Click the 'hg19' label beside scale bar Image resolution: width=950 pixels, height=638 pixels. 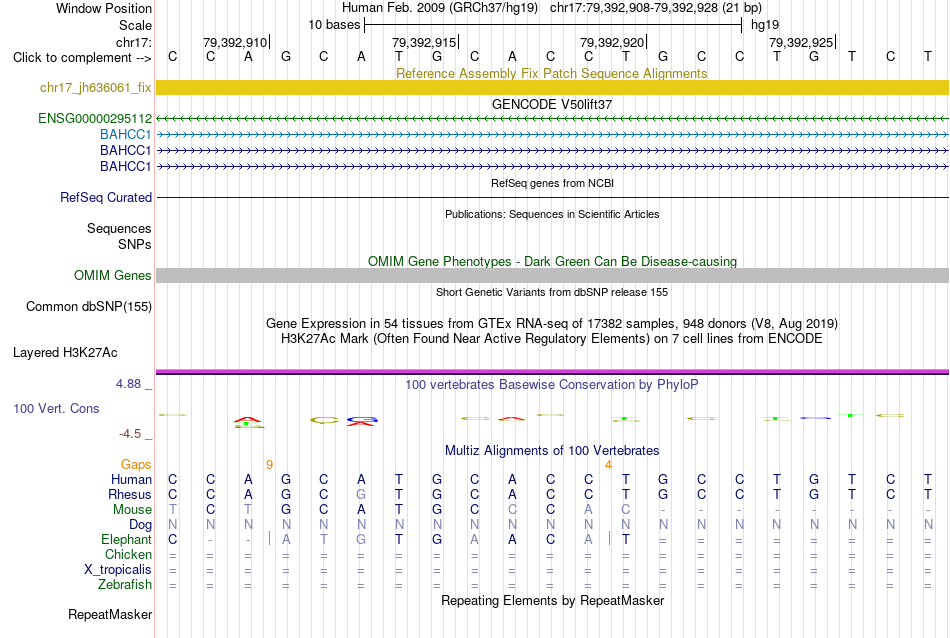(x=765, y=25)
